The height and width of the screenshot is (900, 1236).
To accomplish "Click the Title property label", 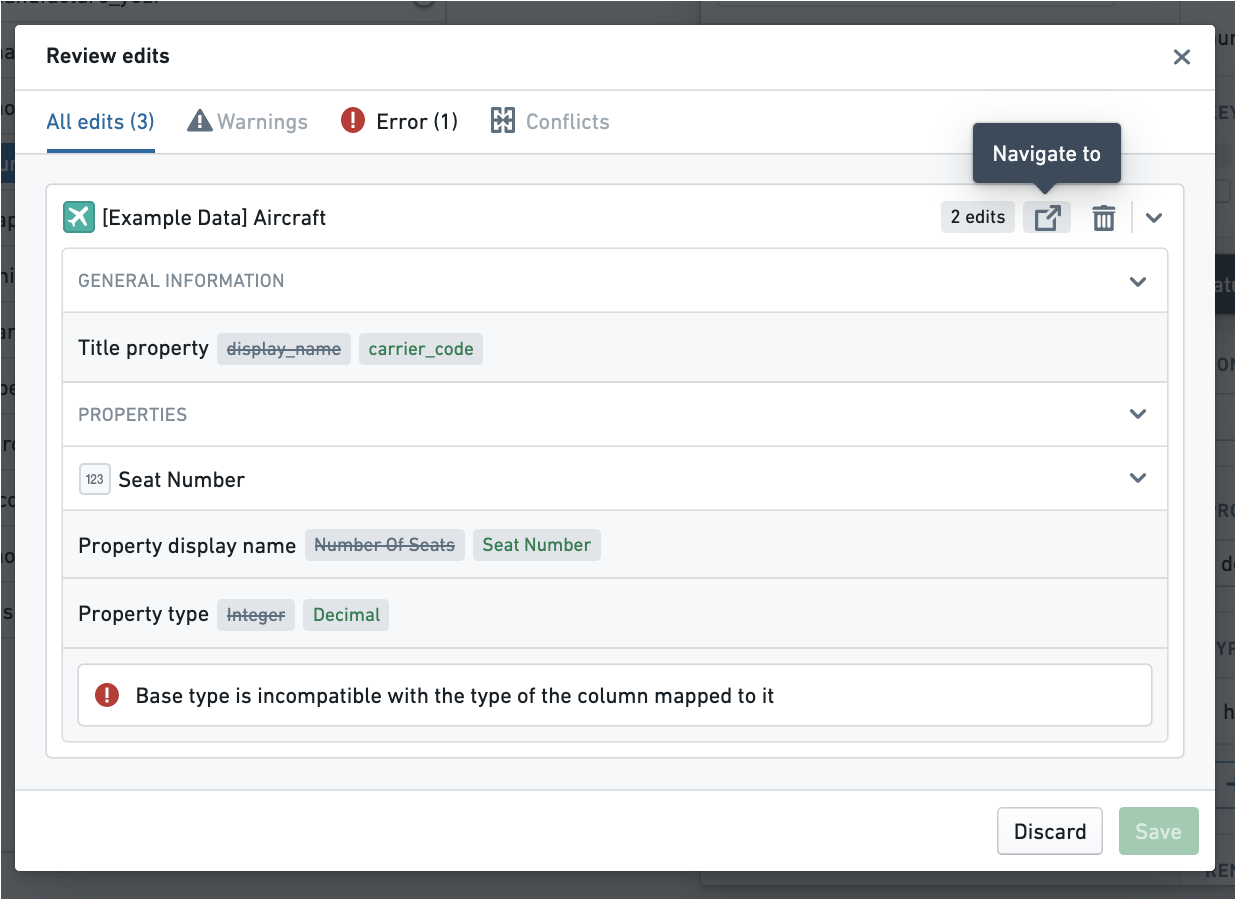I will coord(143,348).
